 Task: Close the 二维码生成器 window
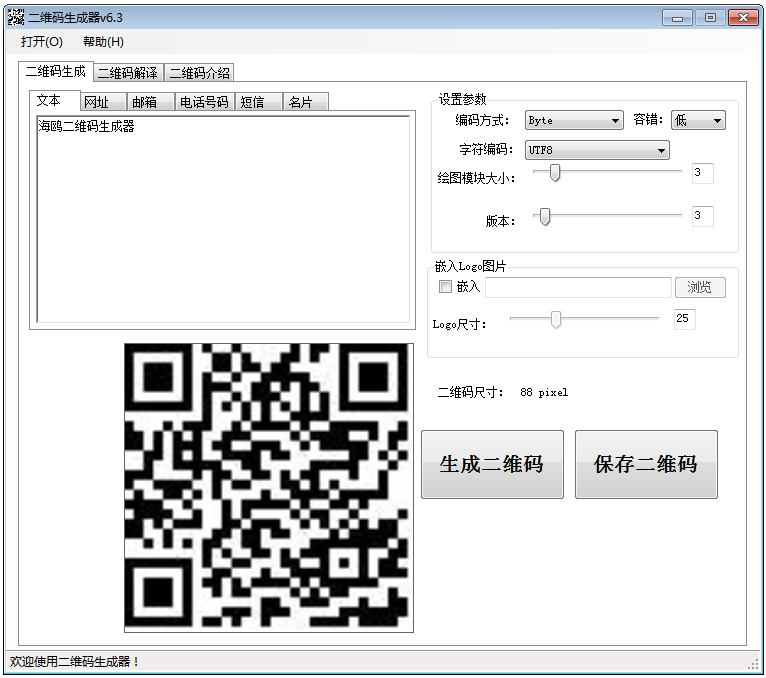[x=743, y=18]
